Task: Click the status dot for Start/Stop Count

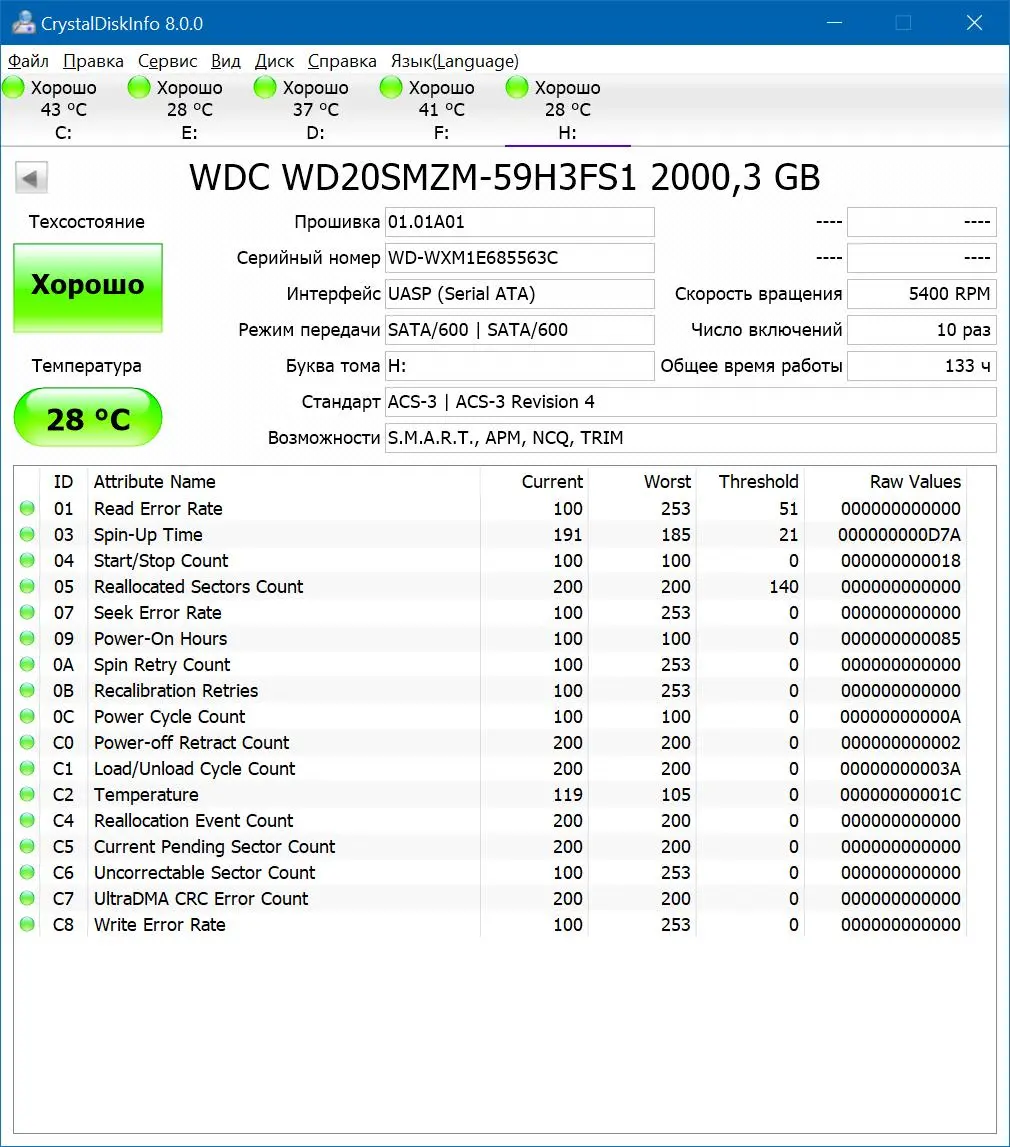Action: (27, 560)
